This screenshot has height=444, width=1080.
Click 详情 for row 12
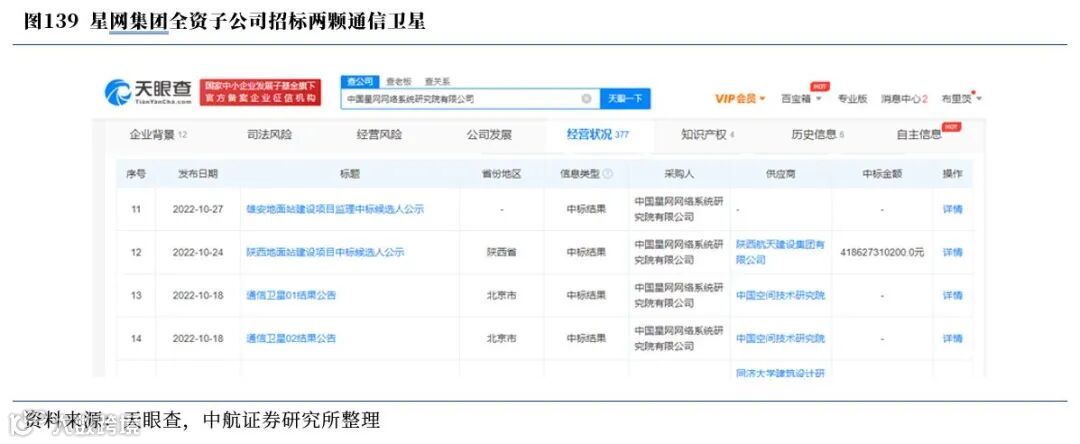click(953, 253)
